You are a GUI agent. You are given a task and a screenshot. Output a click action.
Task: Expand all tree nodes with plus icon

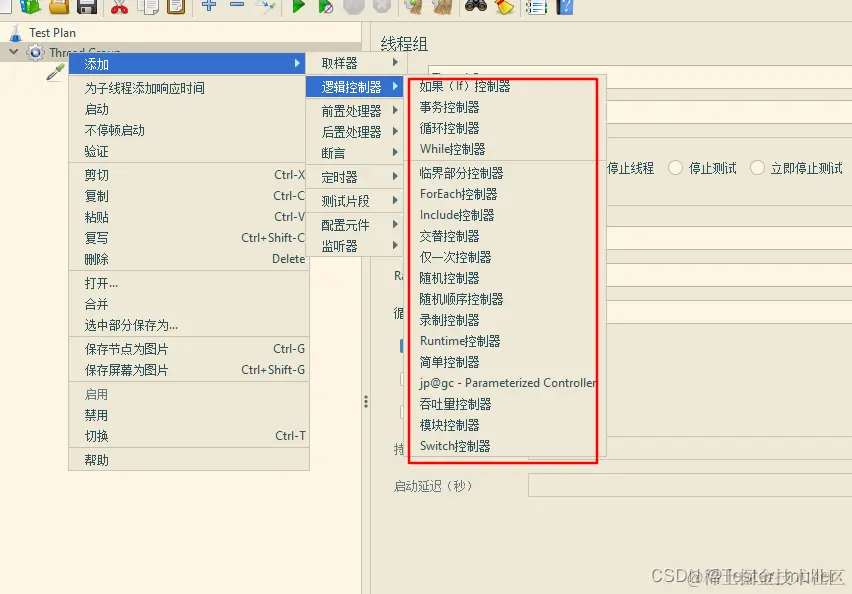(207, 9)
